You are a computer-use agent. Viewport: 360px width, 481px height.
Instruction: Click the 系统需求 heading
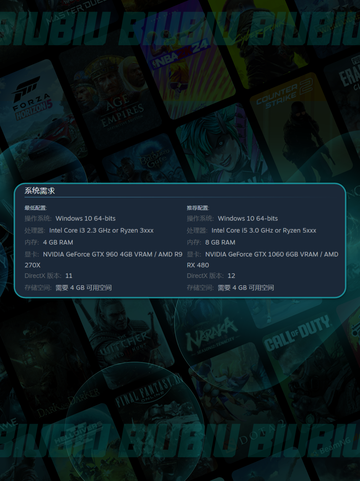(40, 191)
